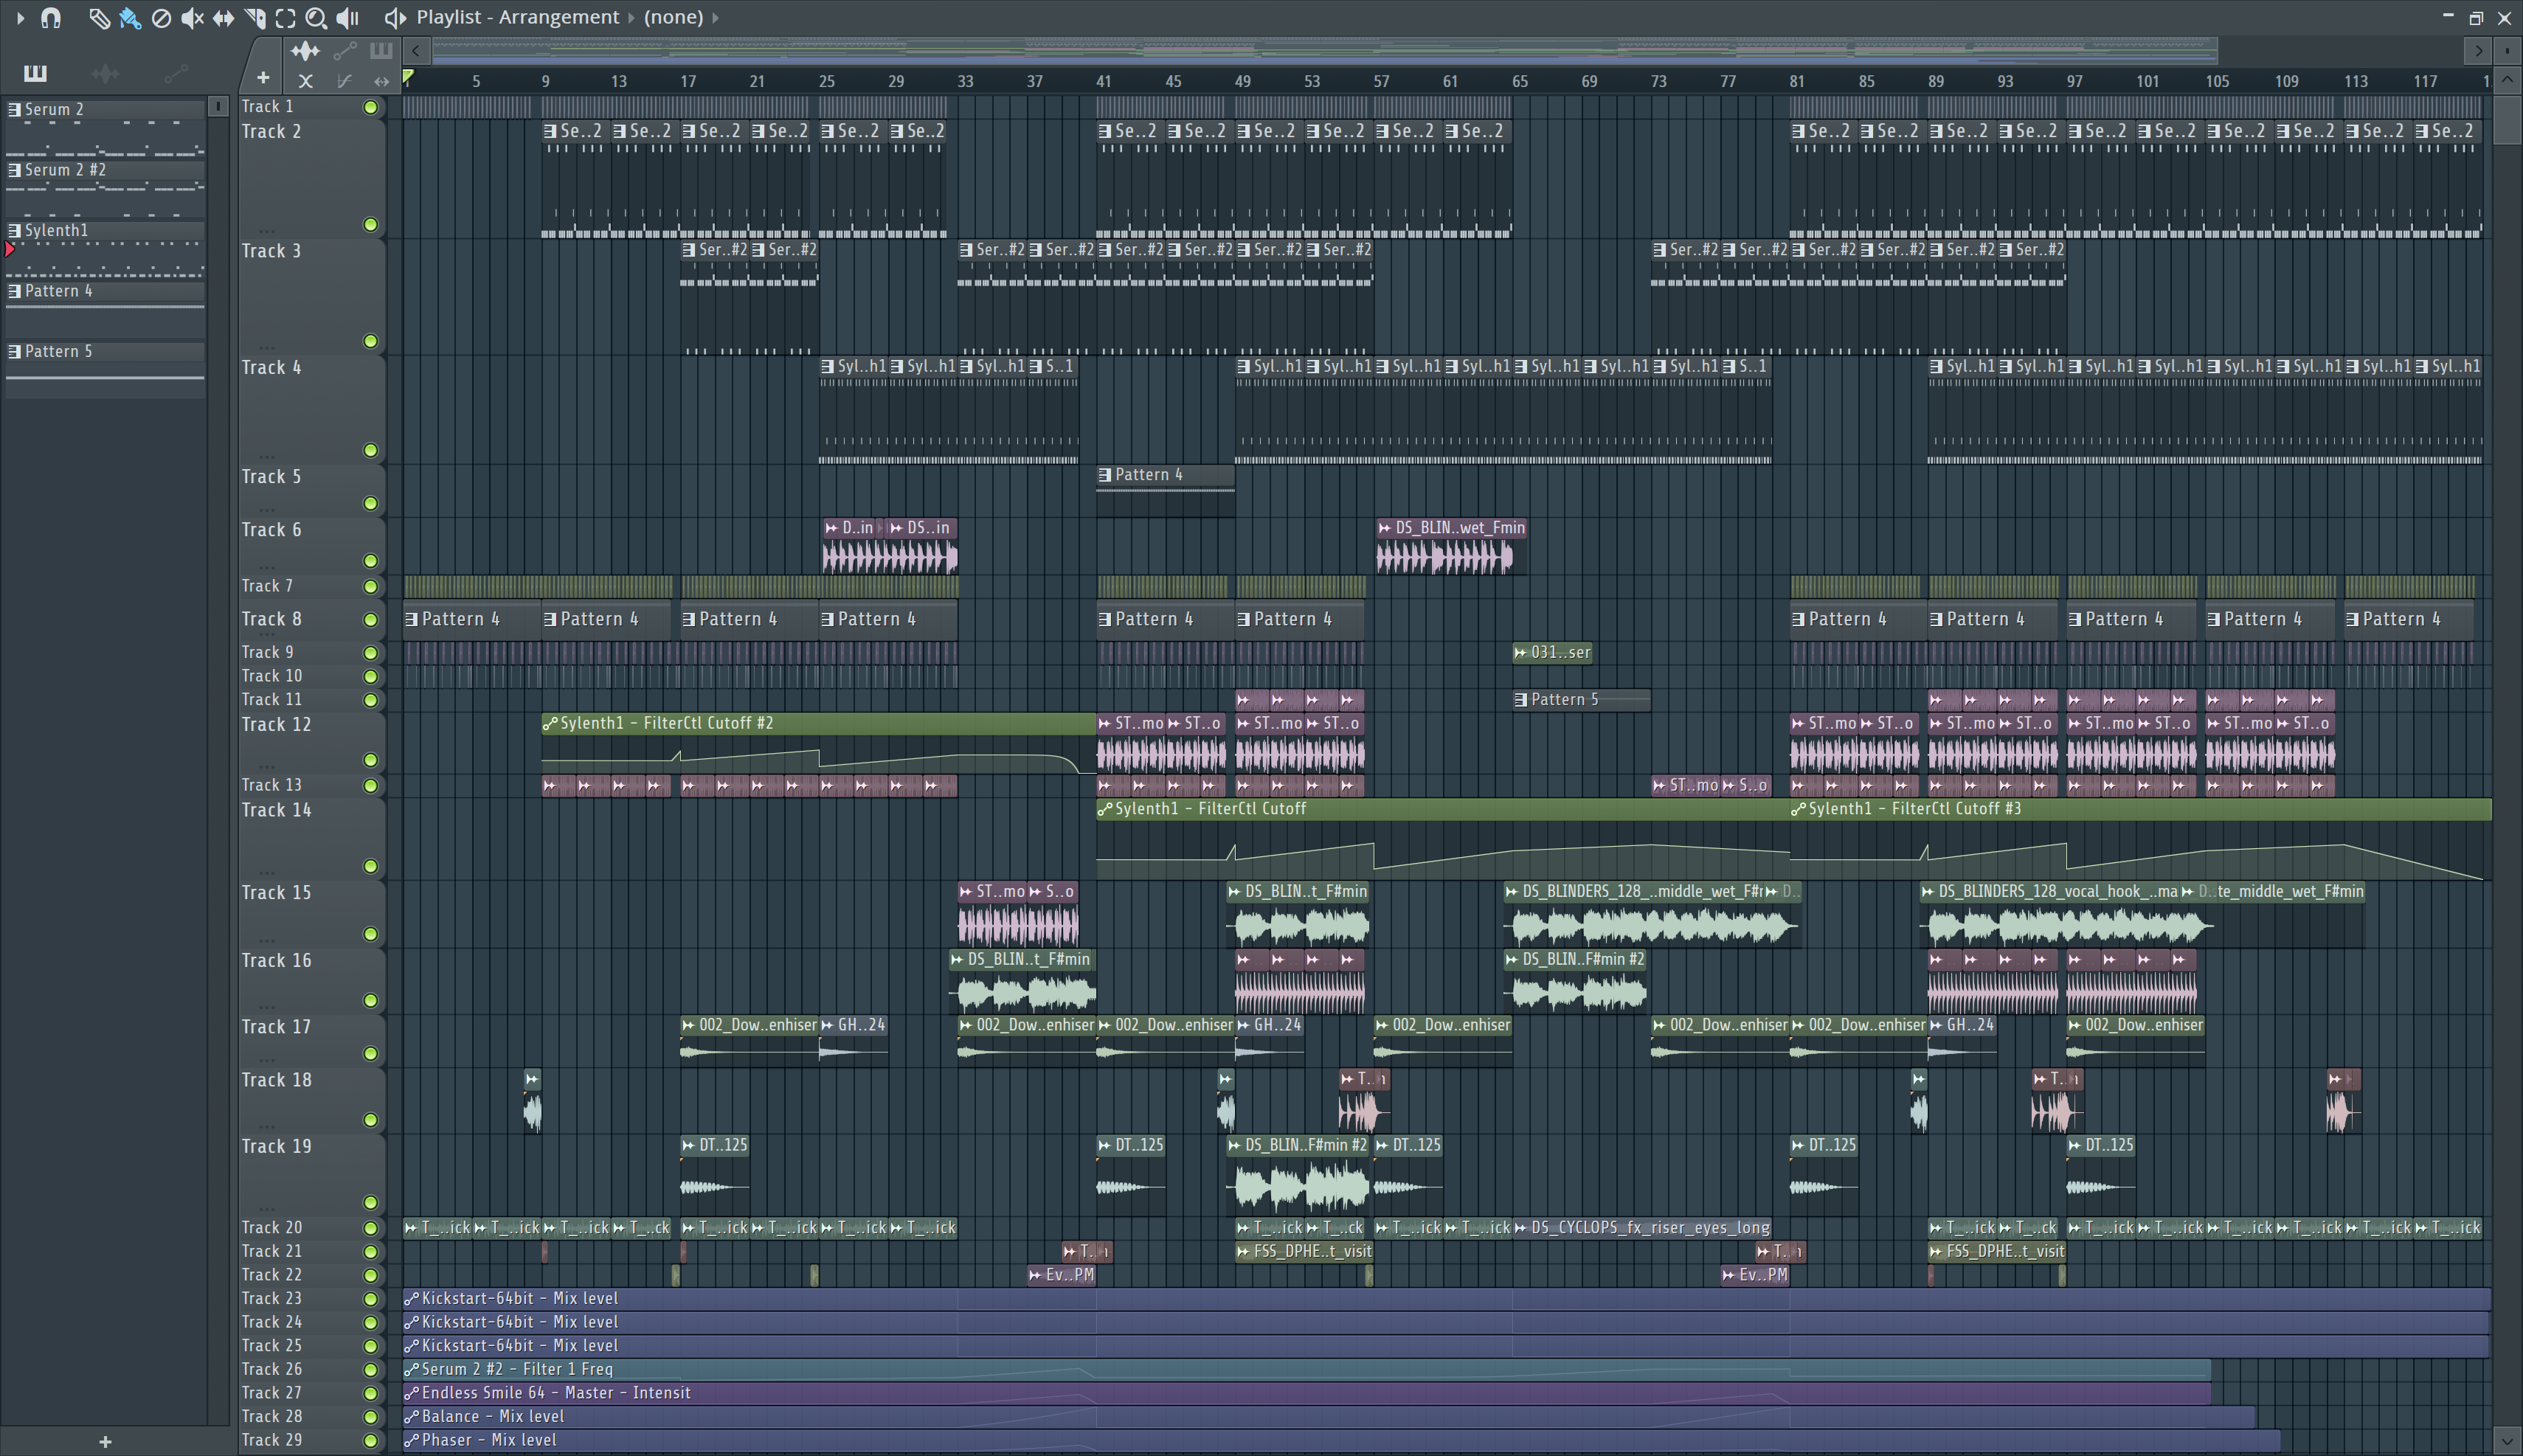The width and height of the screenshot is (2523, 1456).
Task: Select the Endless Smile 64 automation clip
Action: click(1306, 1393)
